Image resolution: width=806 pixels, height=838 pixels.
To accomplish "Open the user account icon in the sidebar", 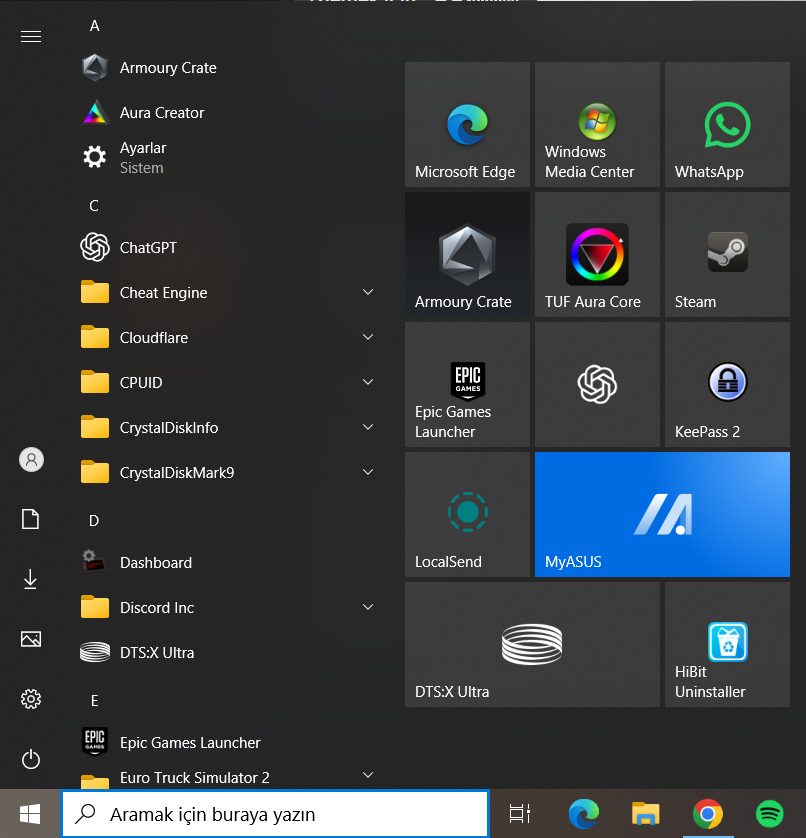I will [x=31, y=460].
